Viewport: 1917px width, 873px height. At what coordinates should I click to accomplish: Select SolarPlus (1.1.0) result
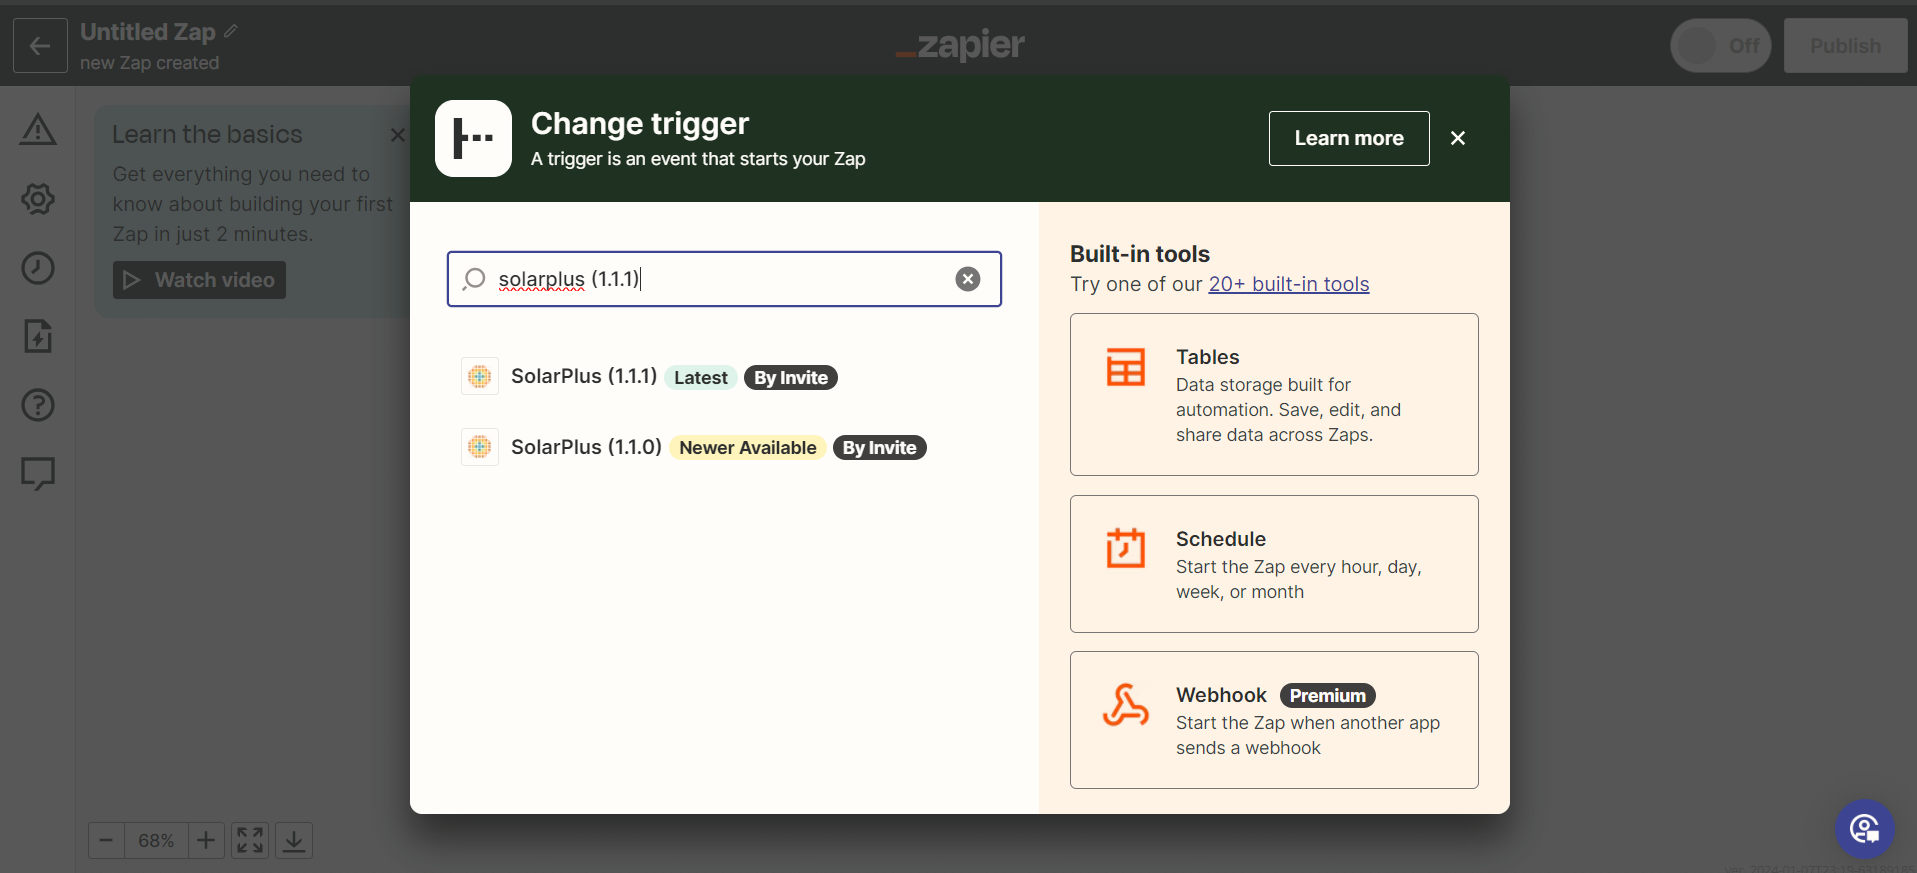tap(724, 447)
